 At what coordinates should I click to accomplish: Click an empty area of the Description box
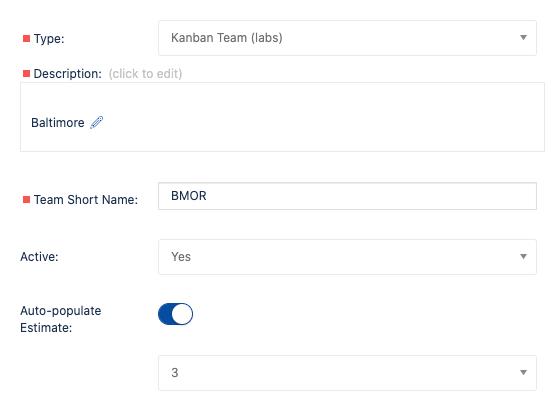pos(318,117)
